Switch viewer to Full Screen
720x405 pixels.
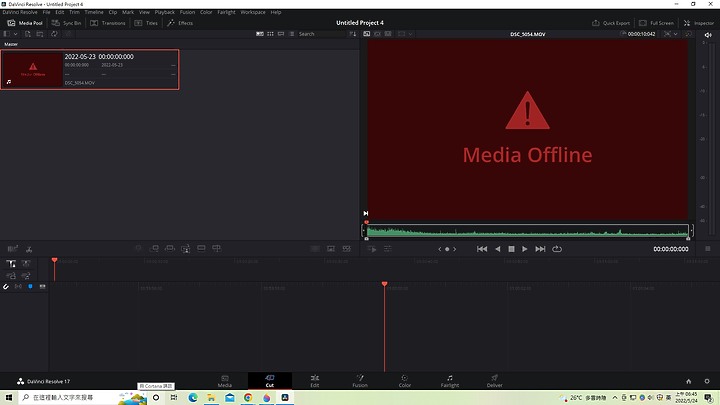pyautogui.click(x=656, y=23)
